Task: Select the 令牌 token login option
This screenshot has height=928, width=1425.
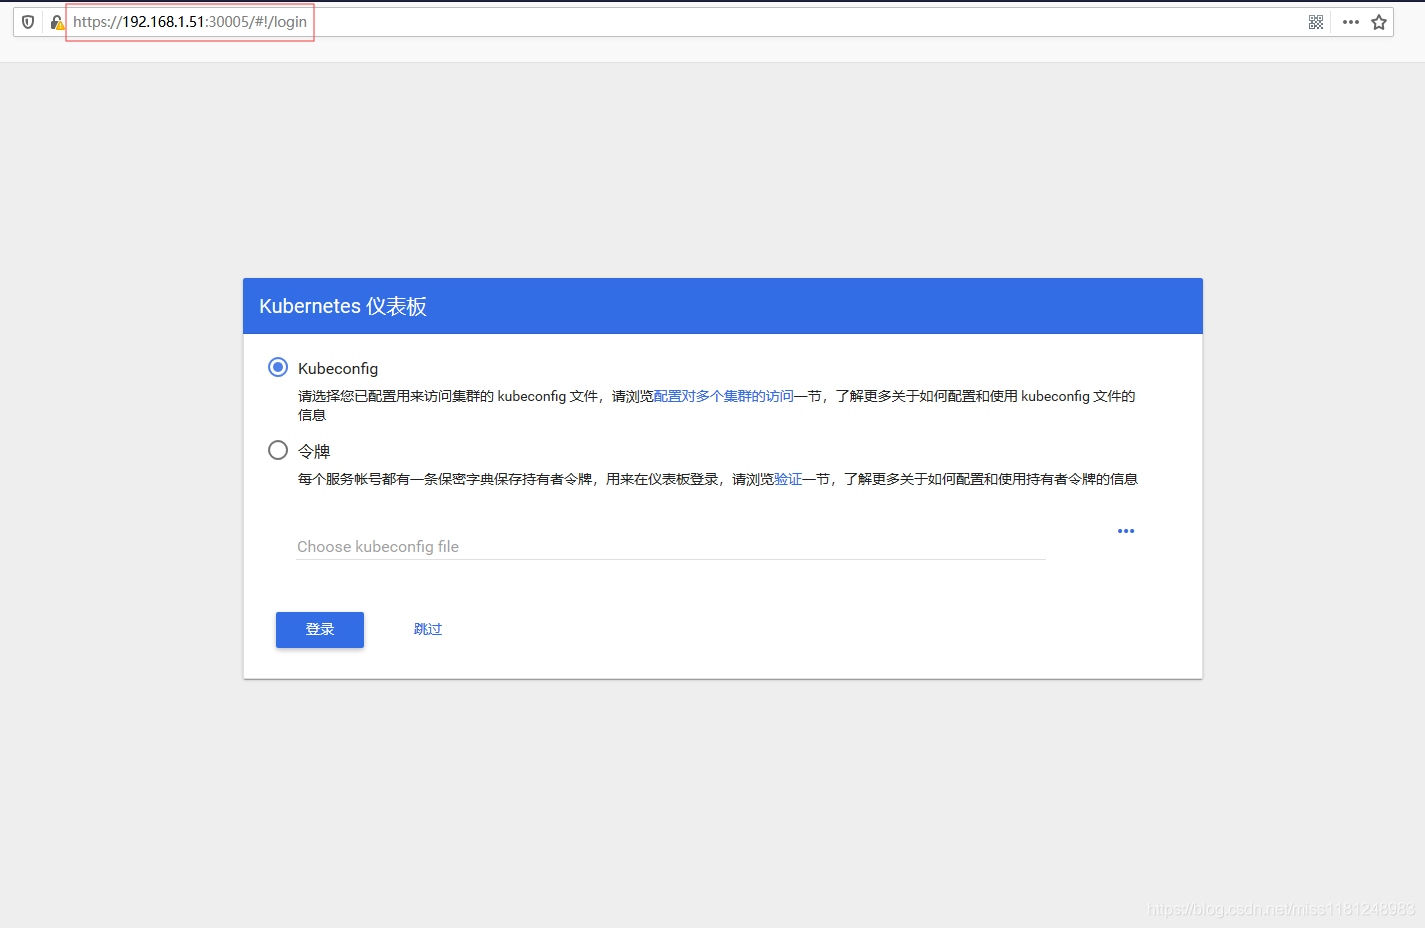Action: [277, 450]
